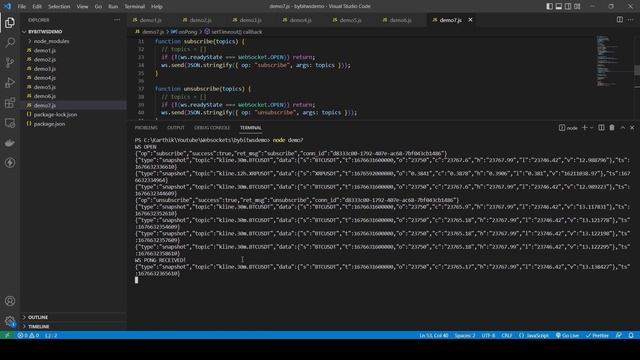
Task: Change encoding via UTF-8 status item
Action: click(488, 336)
